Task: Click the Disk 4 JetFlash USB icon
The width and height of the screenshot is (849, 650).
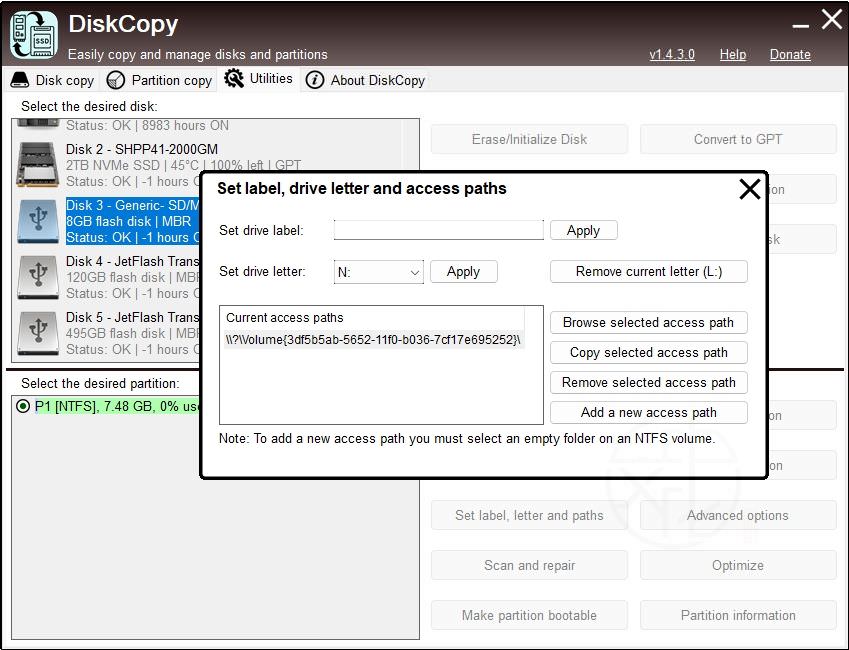Action: pyautogui.click(x=37, y=277)
